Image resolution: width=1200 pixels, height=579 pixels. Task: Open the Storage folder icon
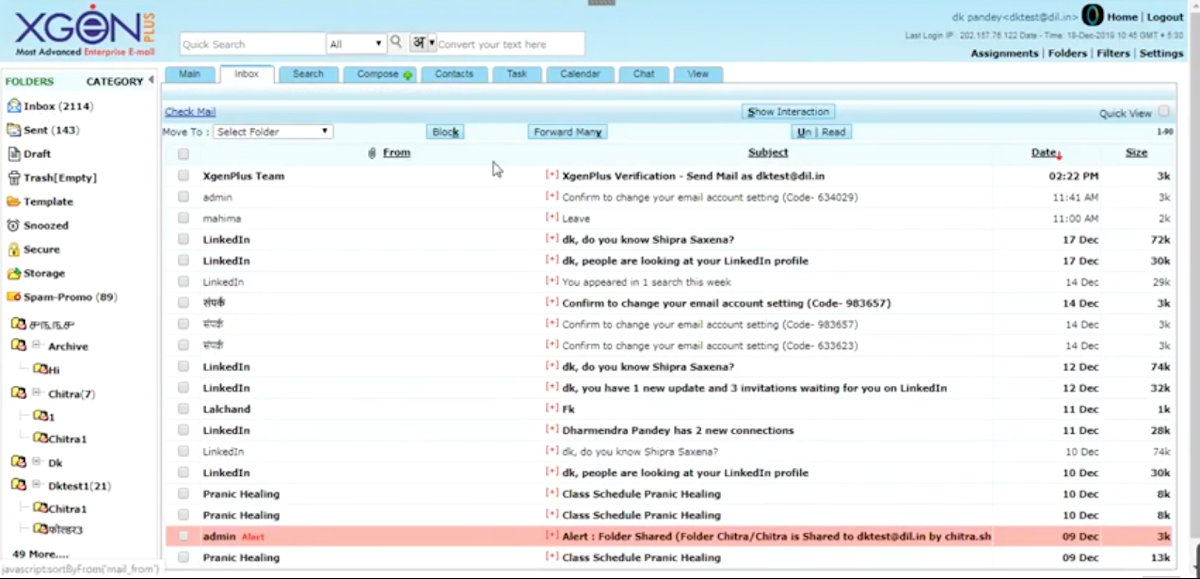[x=12, y=273]
